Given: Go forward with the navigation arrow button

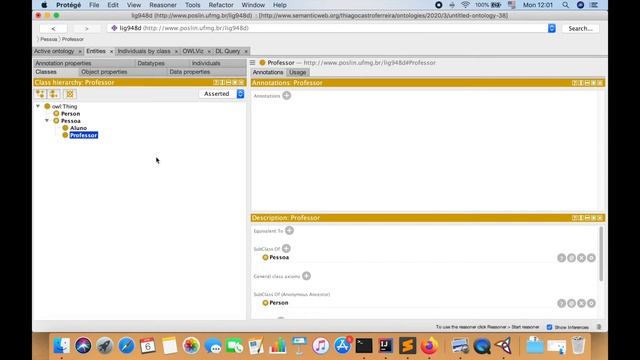Looking at the screenshot, I should tap(87, 29).
